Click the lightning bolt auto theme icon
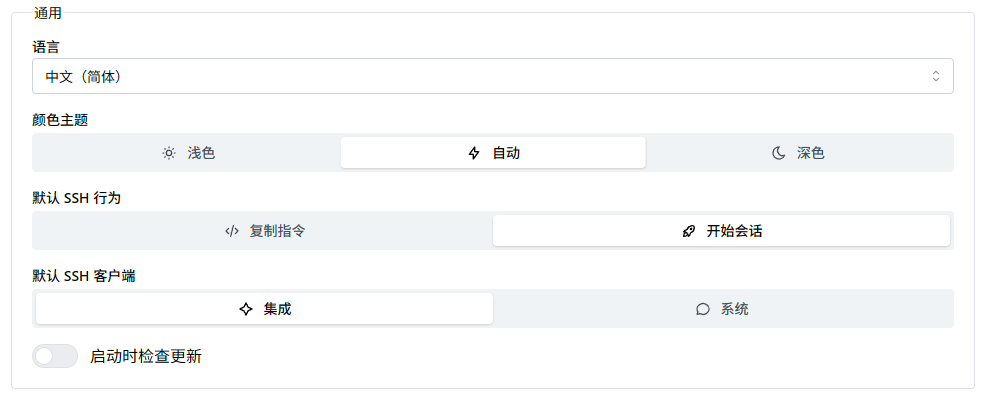Image resolution: width=985 pixels, height=401 pixels. [x=474, y=153]
